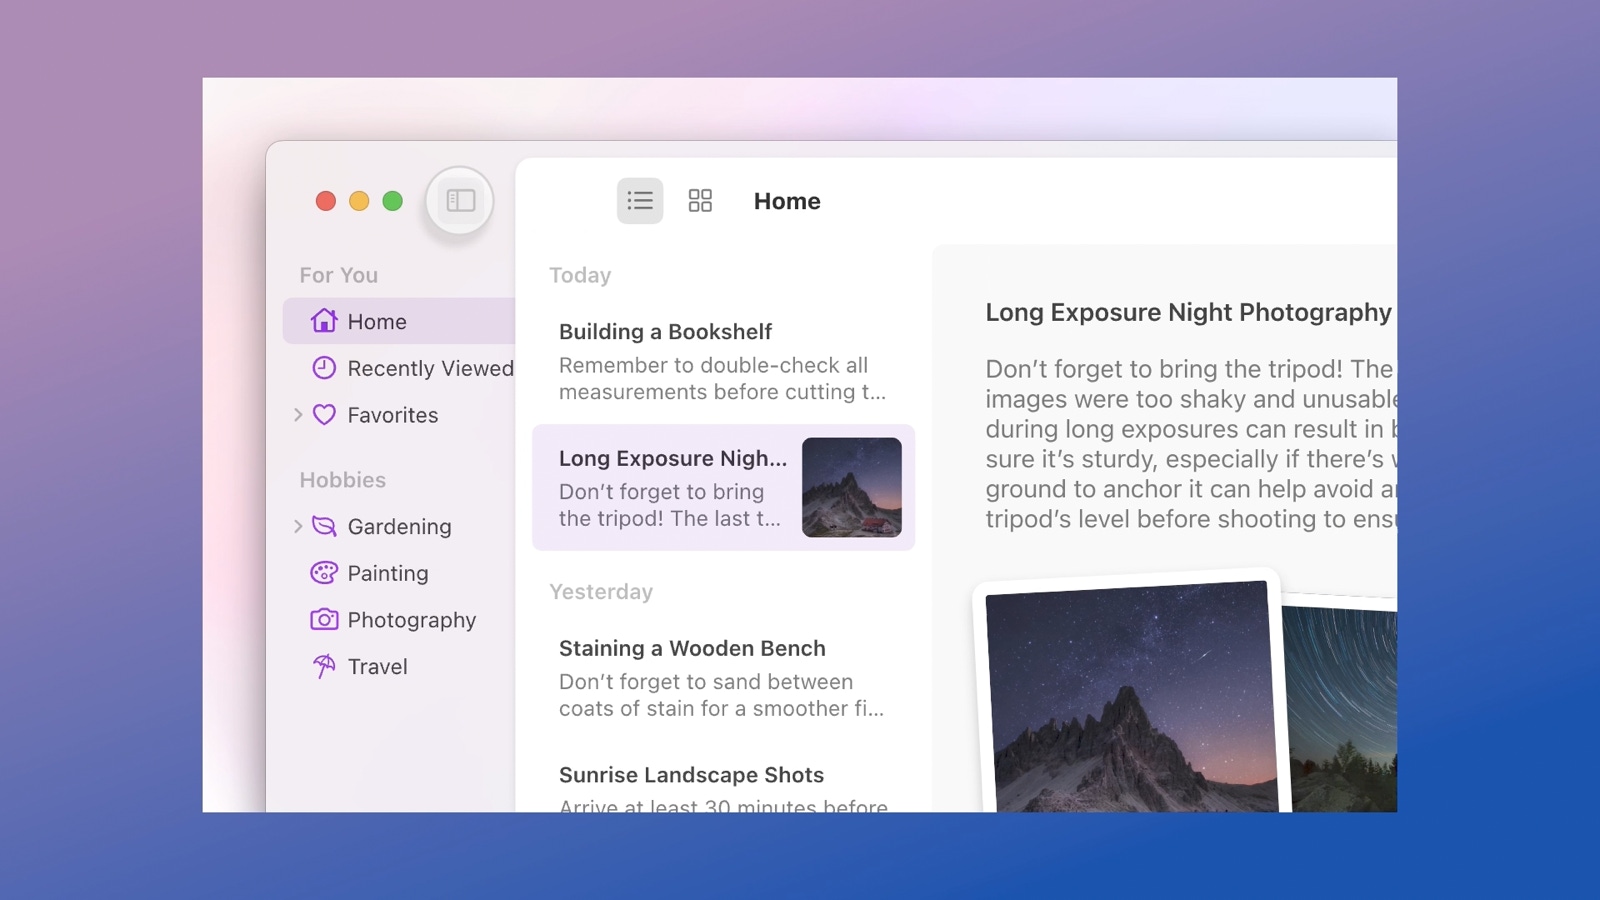Toggle the sidebar visibility button
Viewport: 1600px width, 900px height.
click(x=460, y=201)
